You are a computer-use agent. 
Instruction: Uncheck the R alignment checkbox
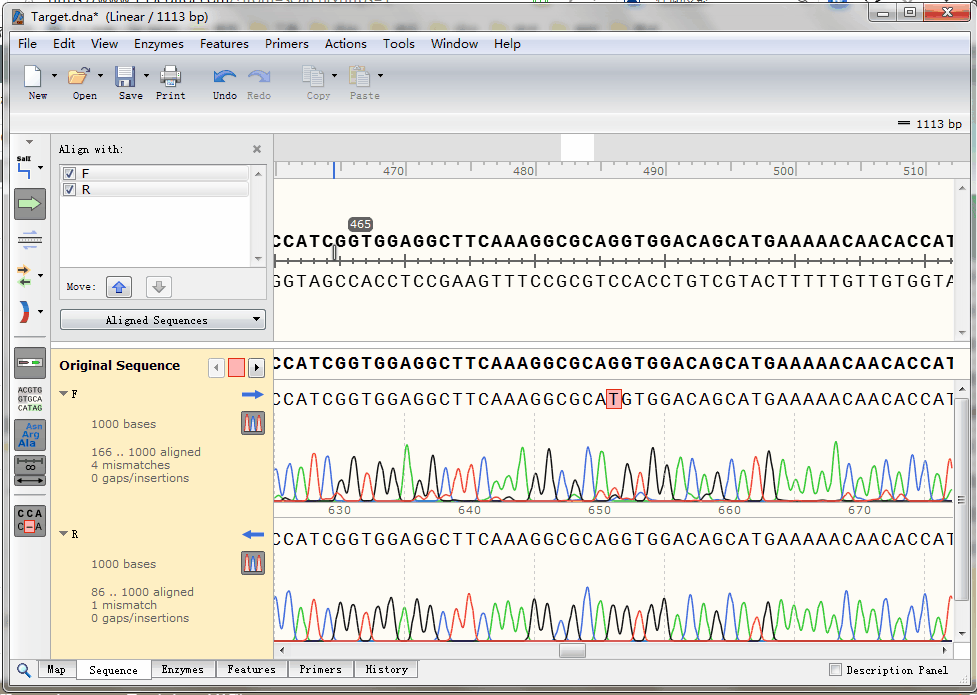click(70, 190)
